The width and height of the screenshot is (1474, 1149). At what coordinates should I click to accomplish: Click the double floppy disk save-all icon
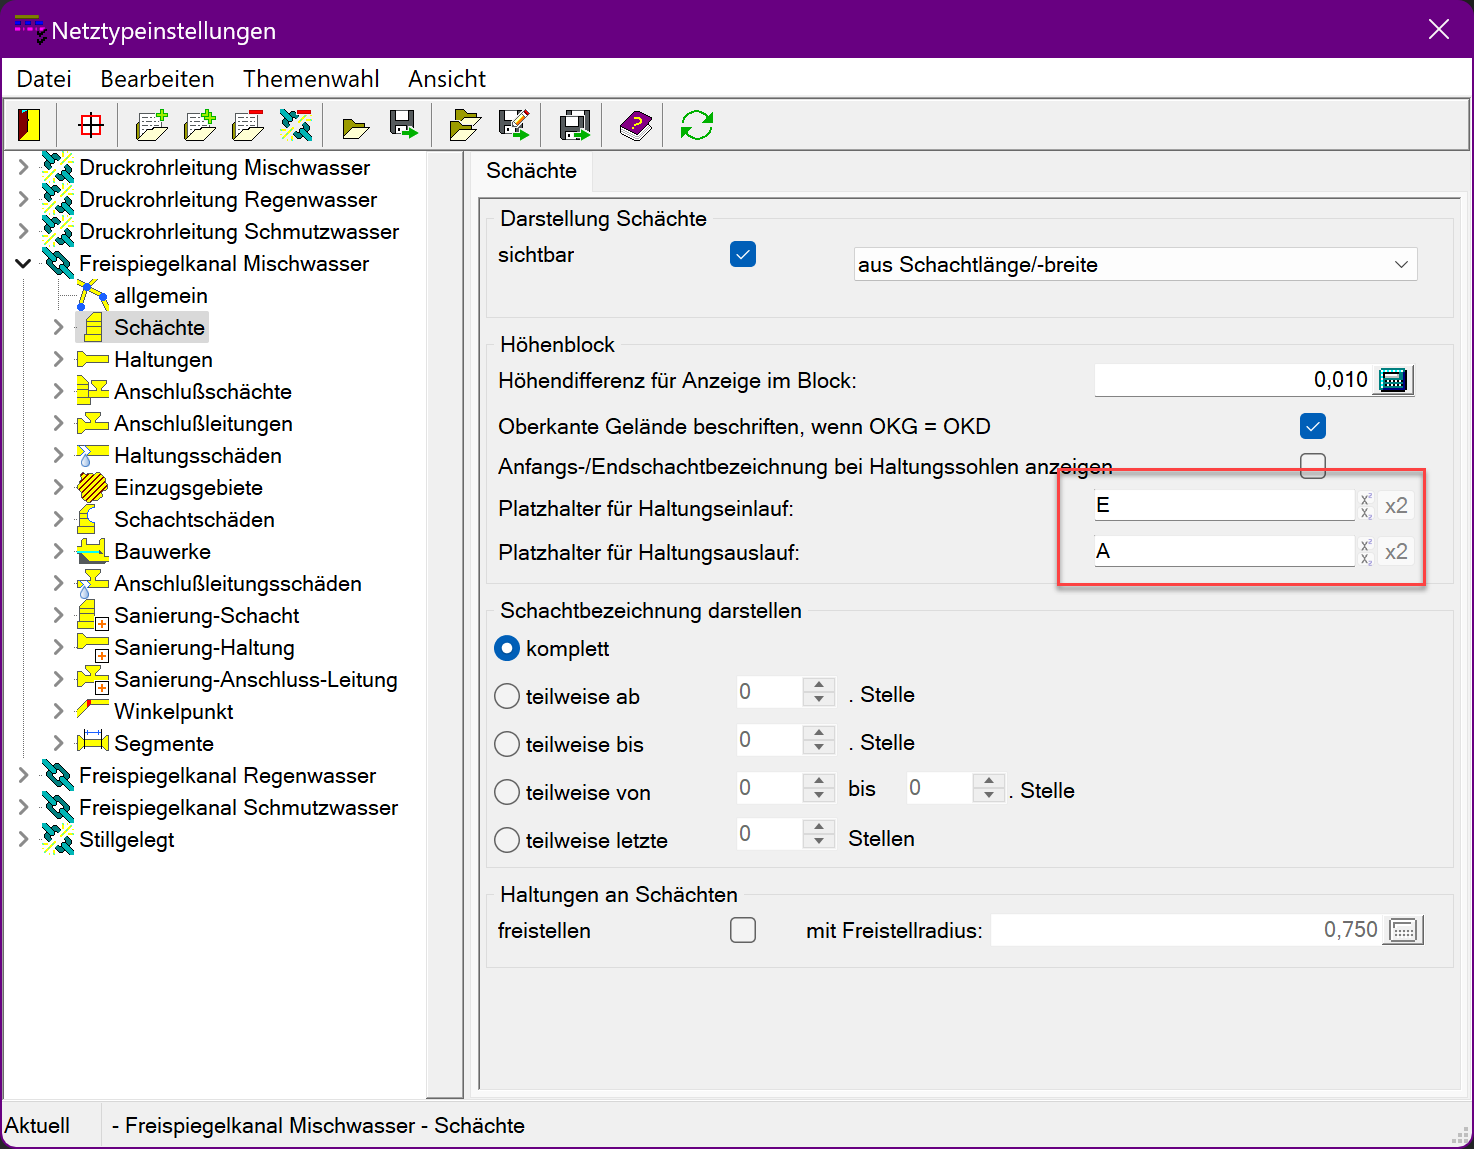point(575,125)
